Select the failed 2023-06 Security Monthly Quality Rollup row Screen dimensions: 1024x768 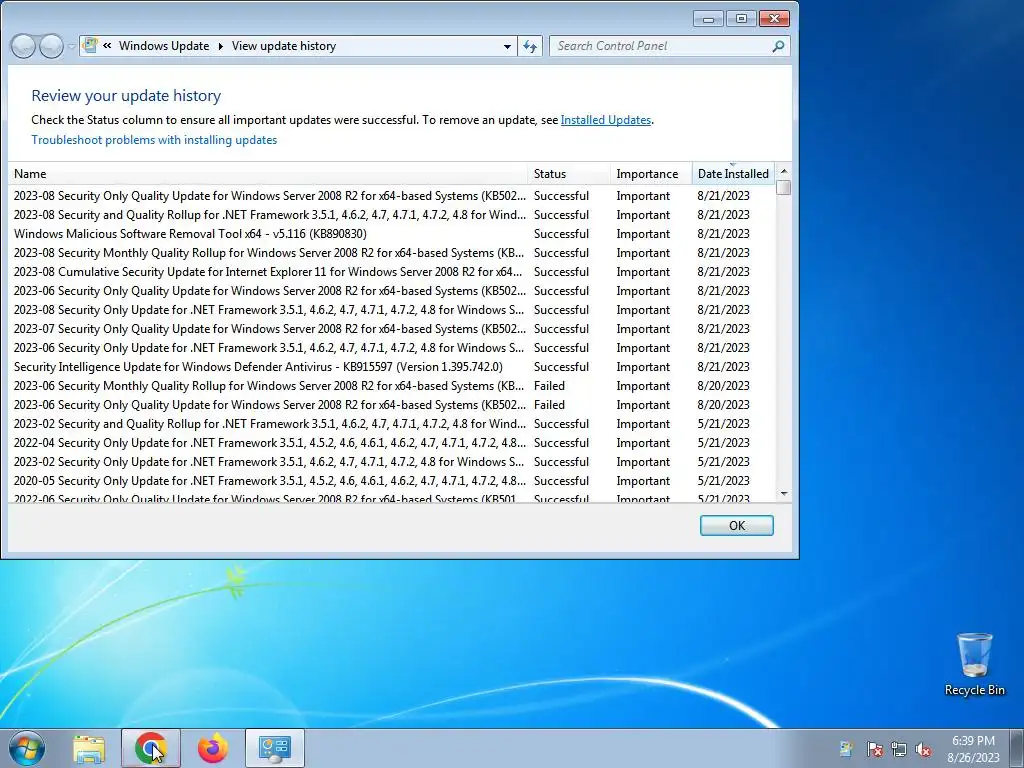coord(392,386)
